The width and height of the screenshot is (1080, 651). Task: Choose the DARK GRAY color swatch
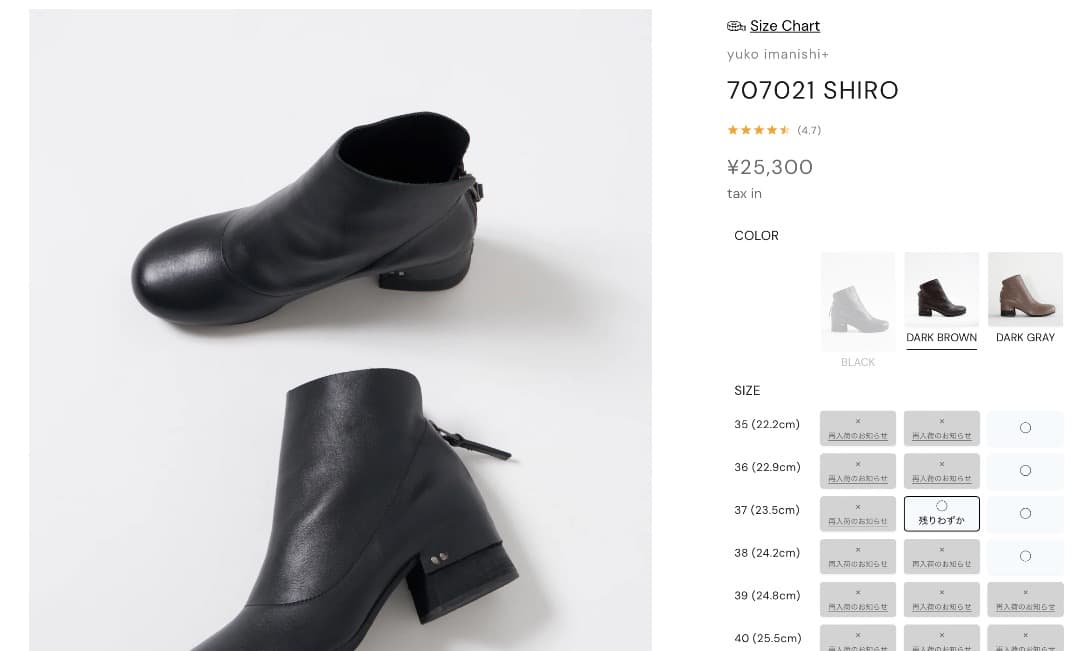click(x=1025, y=290)
